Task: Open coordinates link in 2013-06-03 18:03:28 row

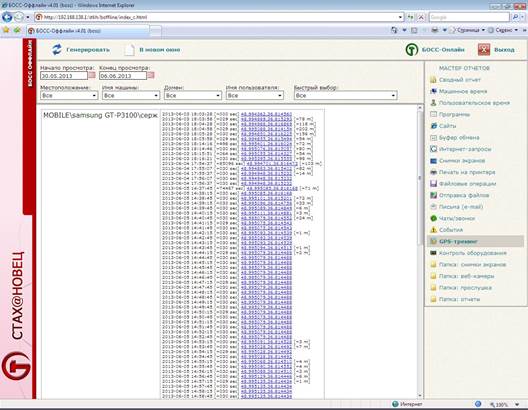Action: [266, 114]
